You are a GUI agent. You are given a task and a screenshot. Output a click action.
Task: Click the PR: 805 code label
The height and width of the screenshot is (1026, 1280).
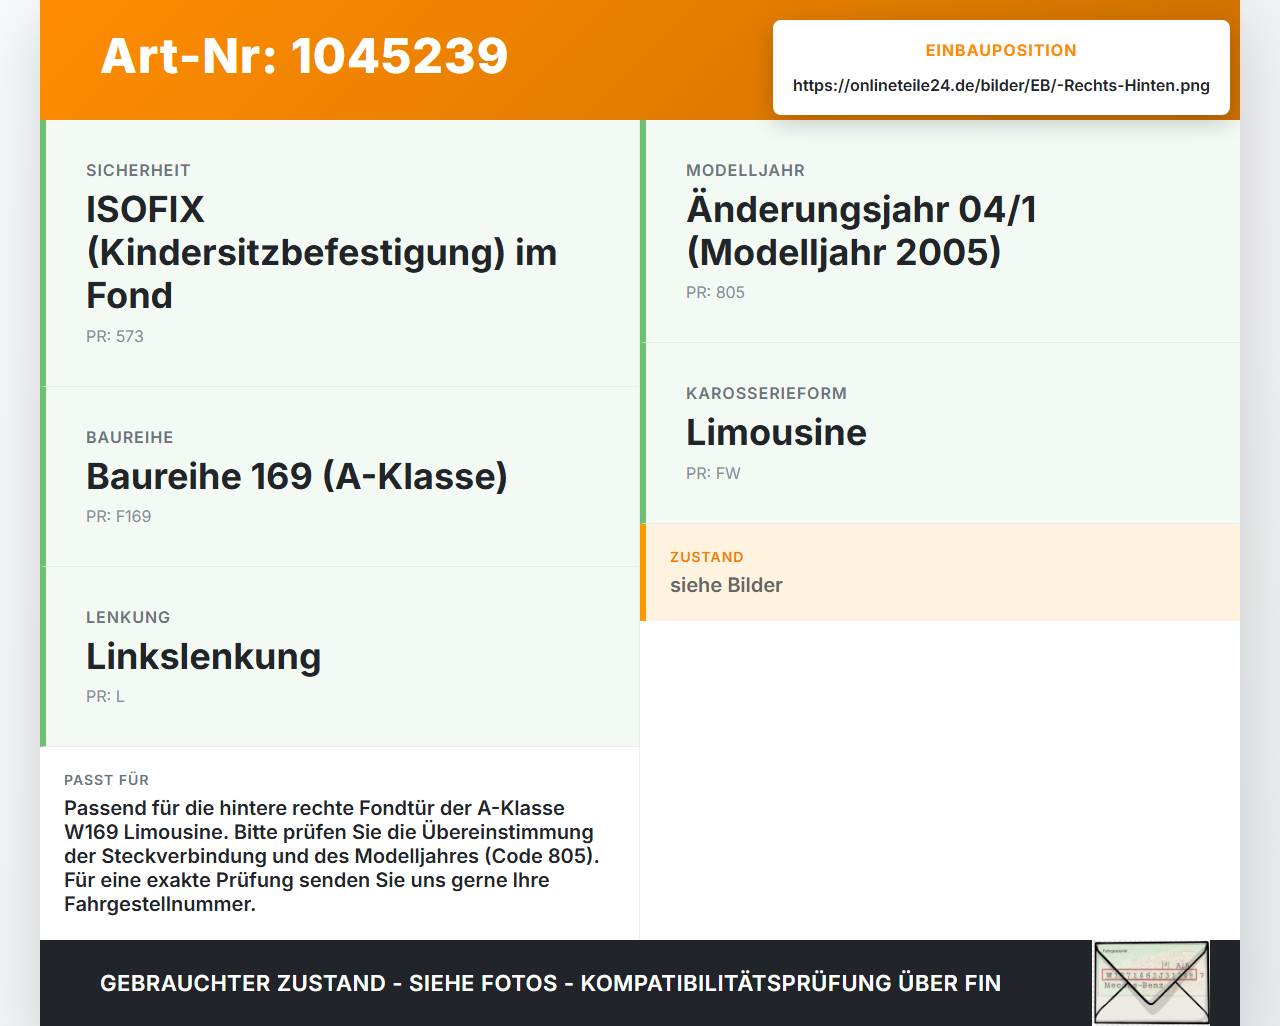coord(715,292)
